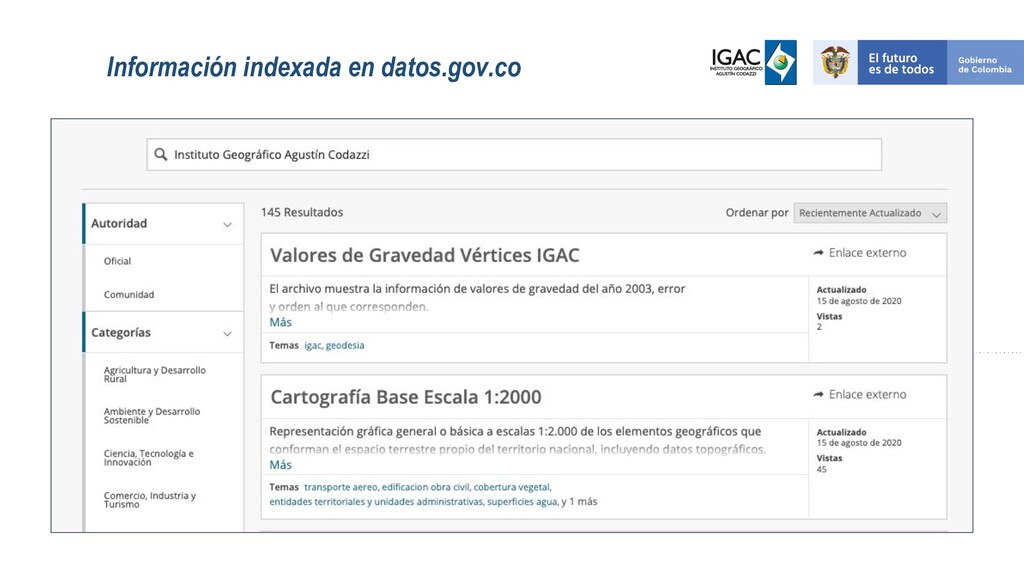Image resolution: width=1024 pixels, height=576 pixels.
Task: Open Cartografía Base Escala 1:2000 dataset
Action: (406, 397)
